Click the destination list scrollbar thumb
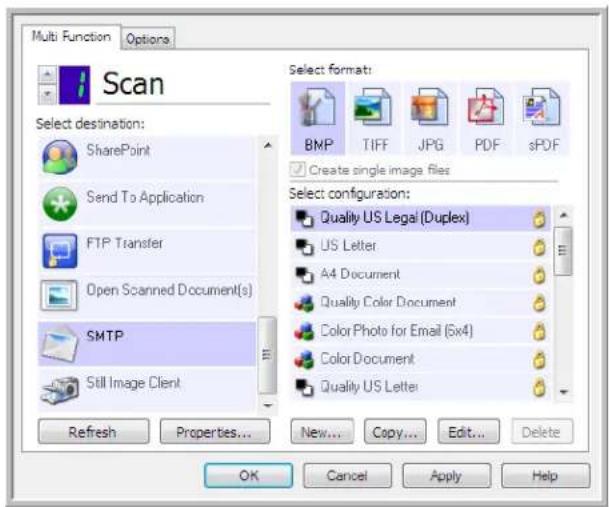Image resolution: width=609 pixels, height=507 pixels. coord(267,355)
